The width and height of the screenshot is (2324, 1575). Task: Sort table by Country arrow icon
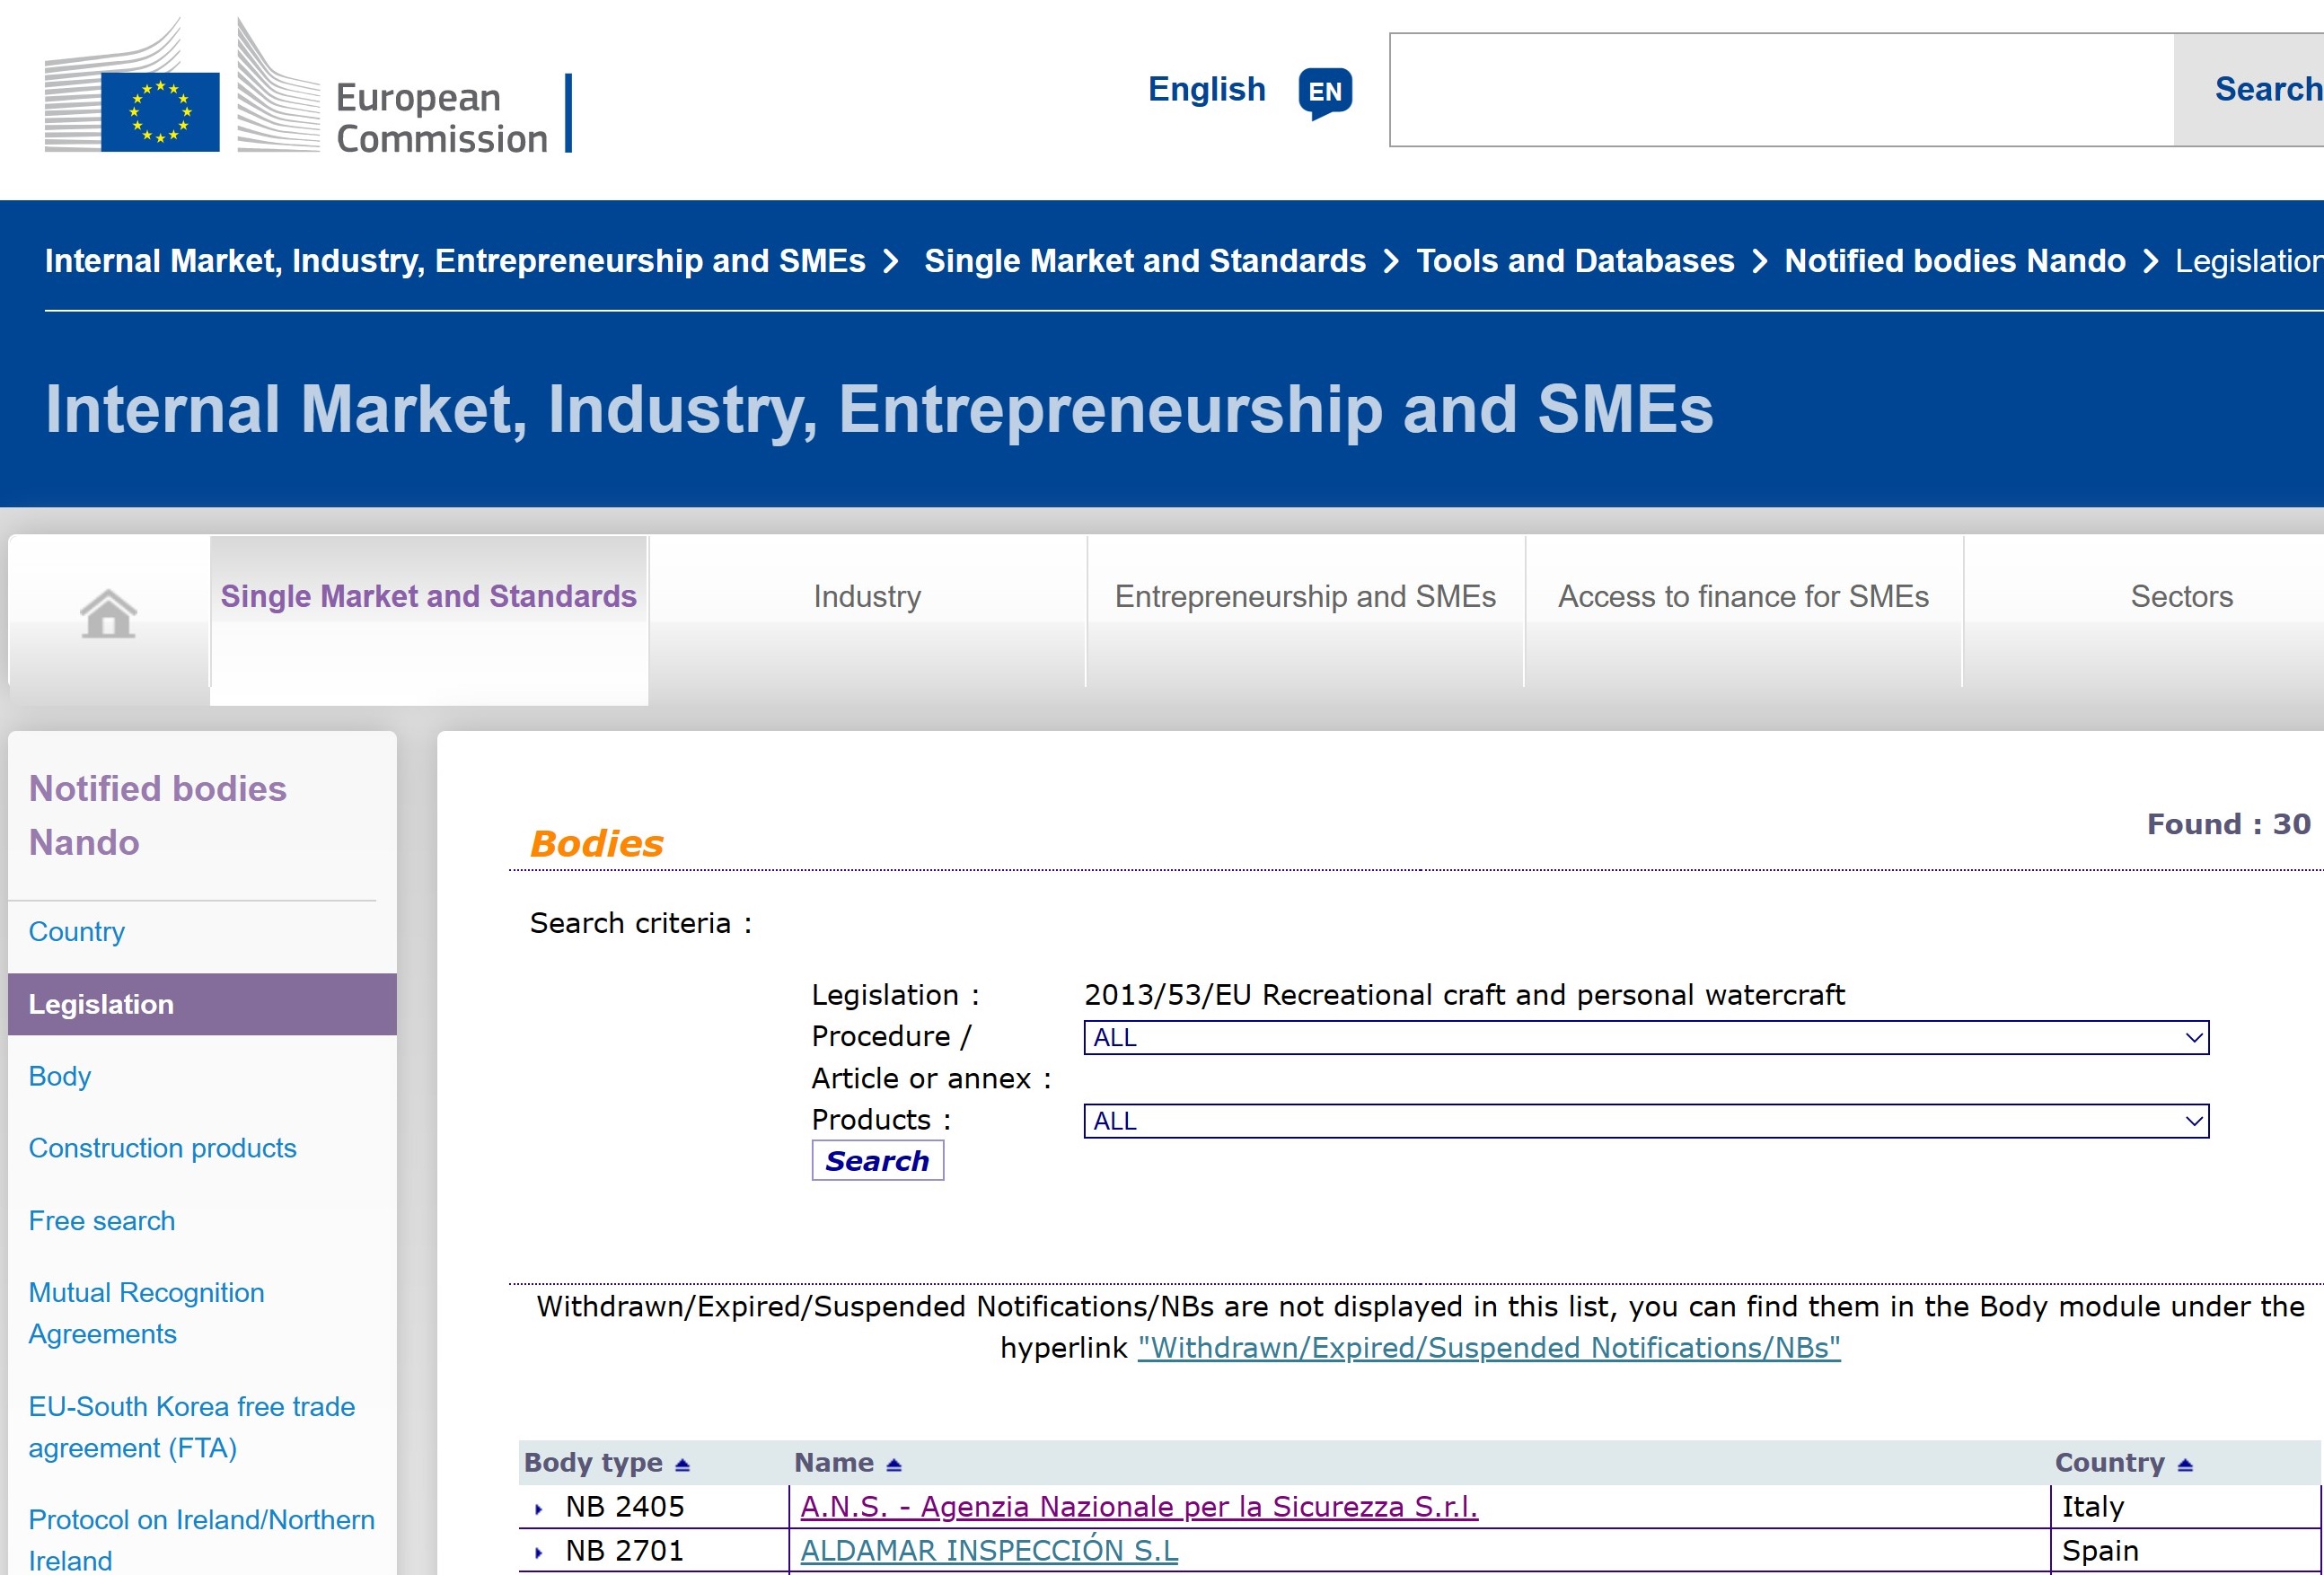click(x=2185, y=1465)
